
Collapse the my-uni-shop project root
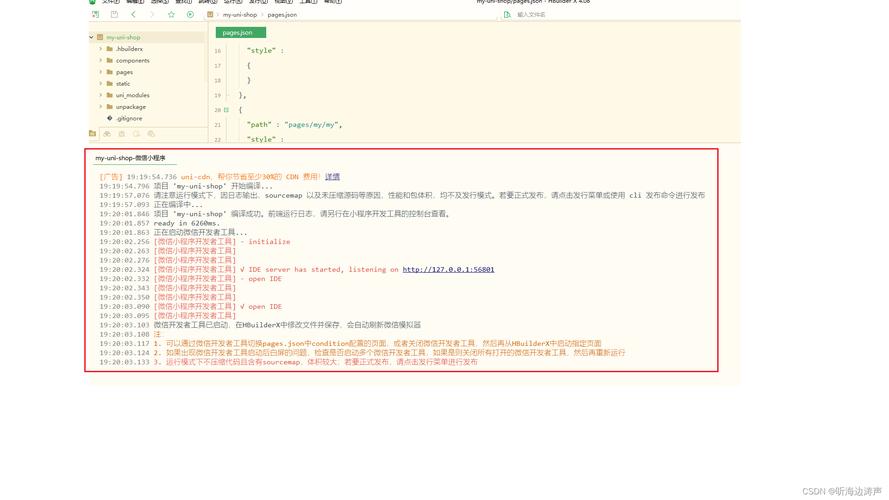click(x=91, y=37)
